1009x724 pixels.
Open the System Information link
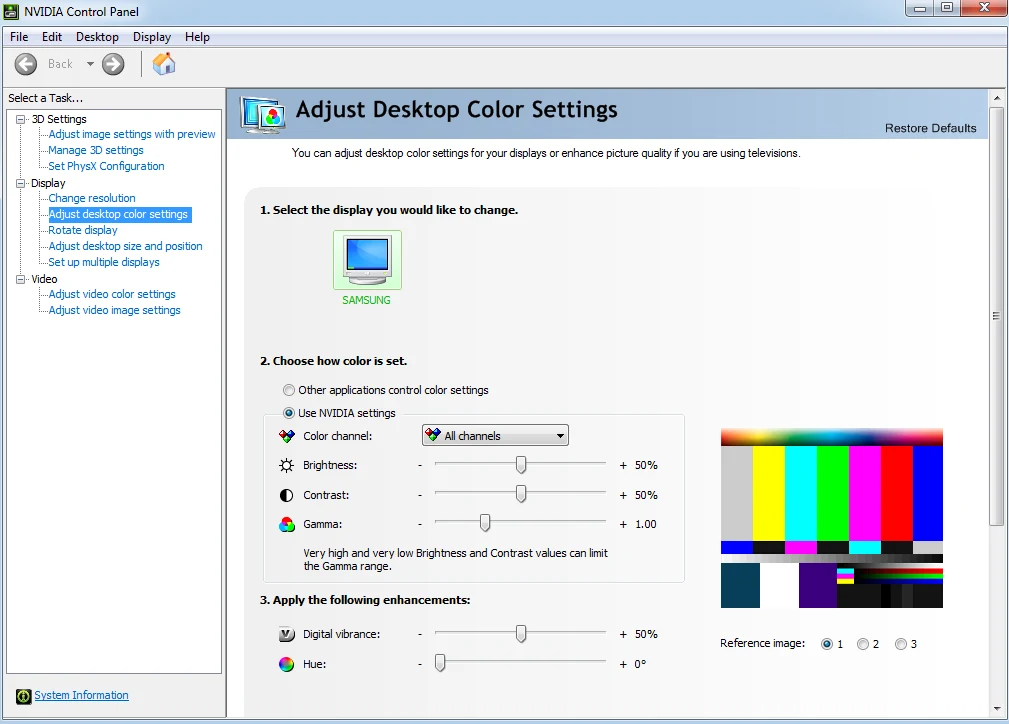tap(81, 695)
